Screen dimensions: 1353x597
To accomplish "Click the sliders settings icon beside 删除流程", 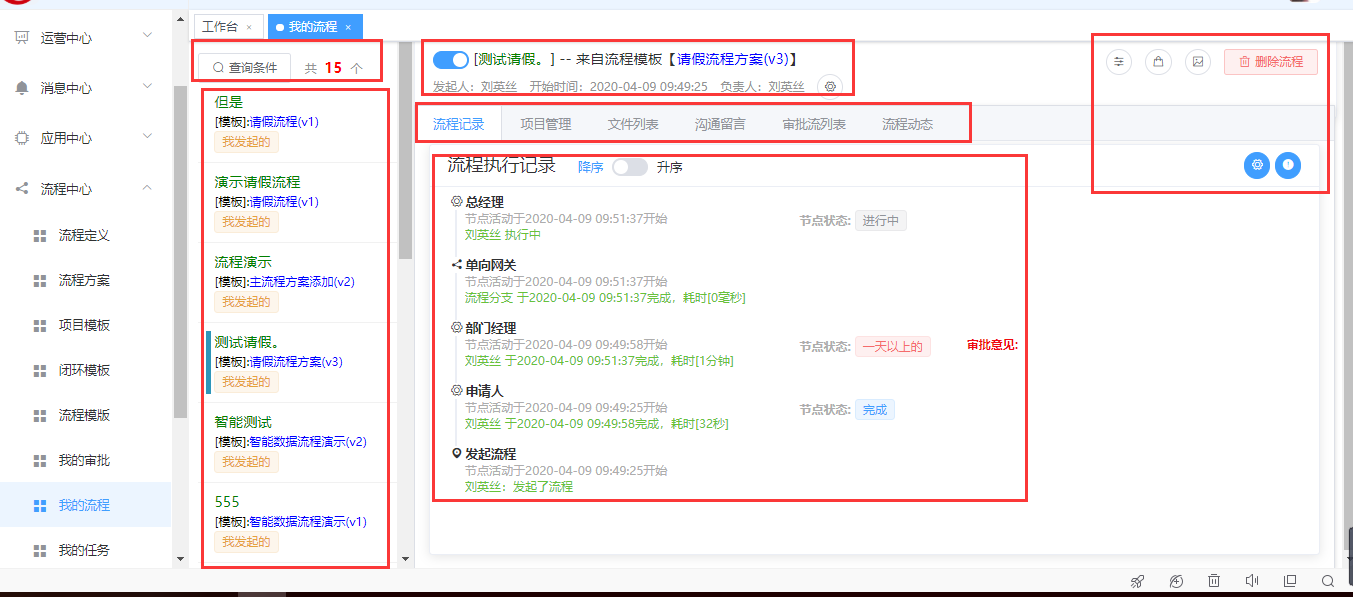I will (1119, 62).
